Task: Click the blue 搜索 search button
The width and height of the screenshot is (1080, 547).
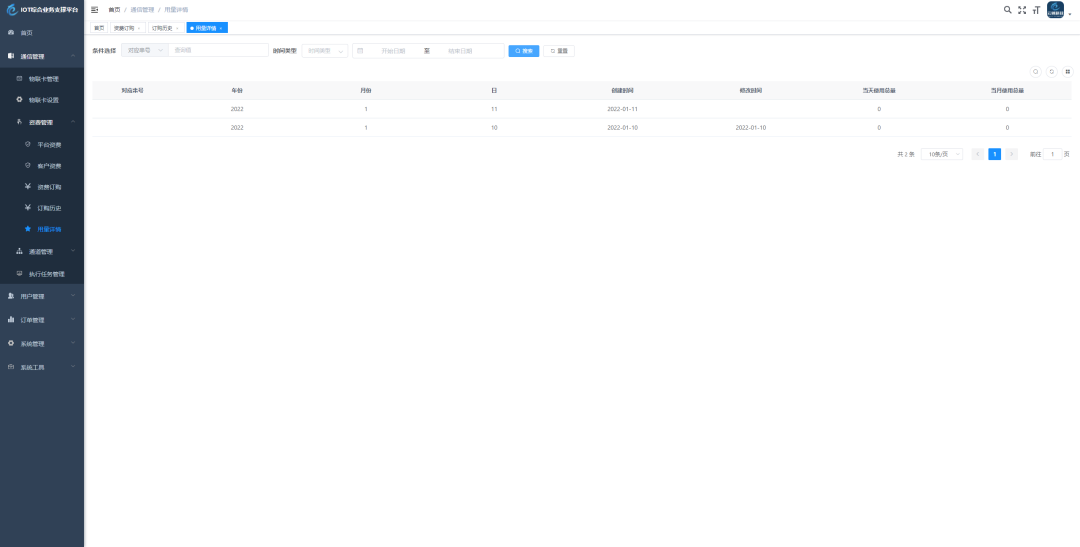Action: click(x=523, y=50)
